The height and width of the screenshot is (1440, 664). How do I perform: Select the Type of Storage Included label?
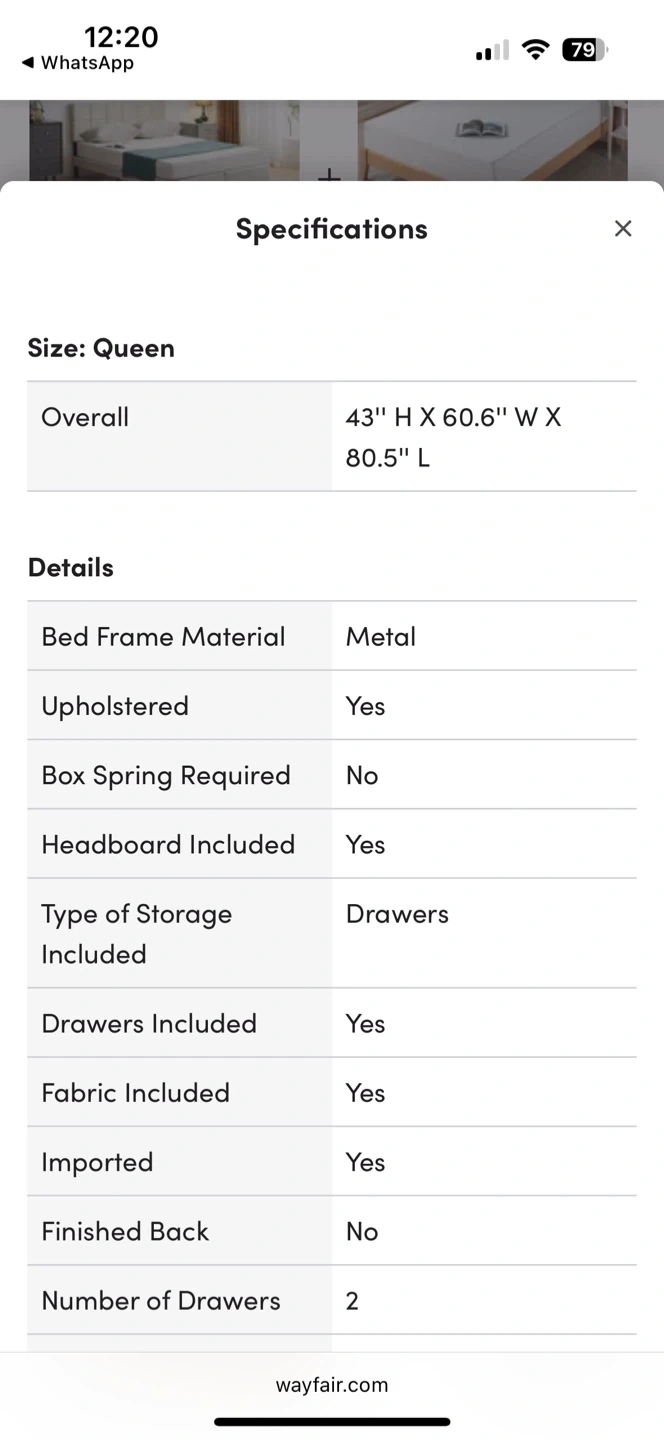136,933
